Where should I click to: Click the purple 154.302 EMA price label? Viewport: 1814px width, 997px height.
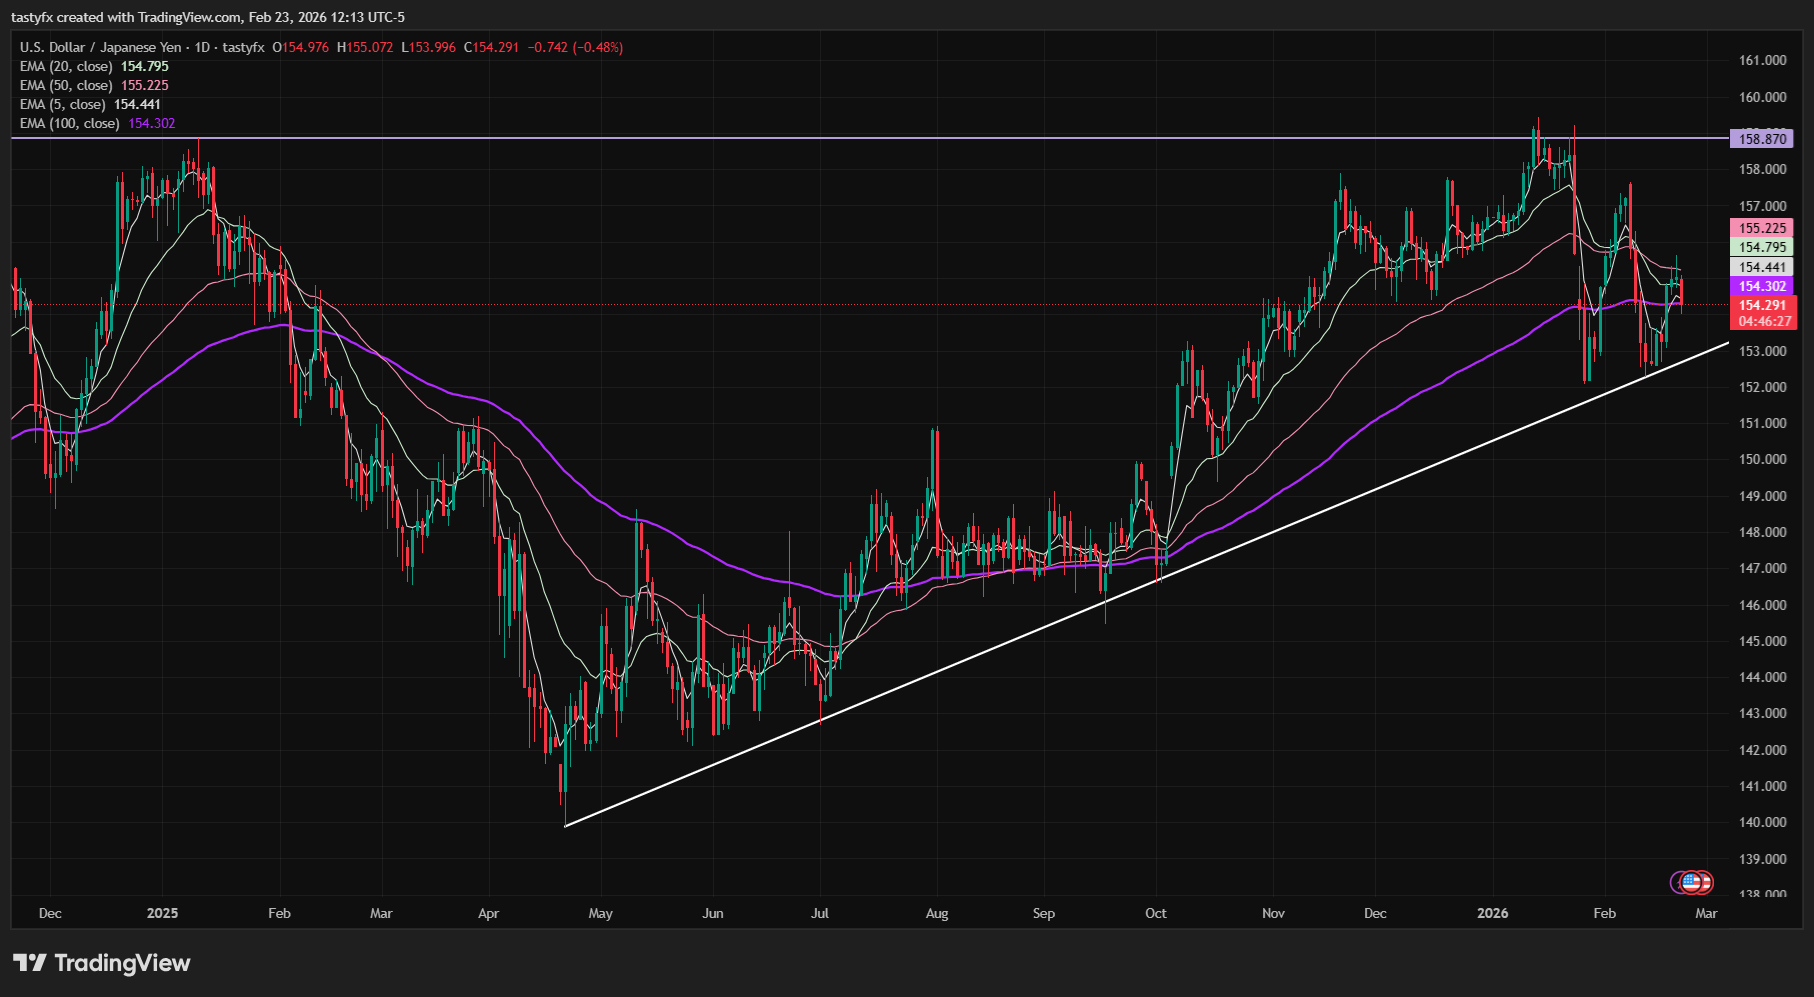pyautogui.click(x=1762, y=287)
